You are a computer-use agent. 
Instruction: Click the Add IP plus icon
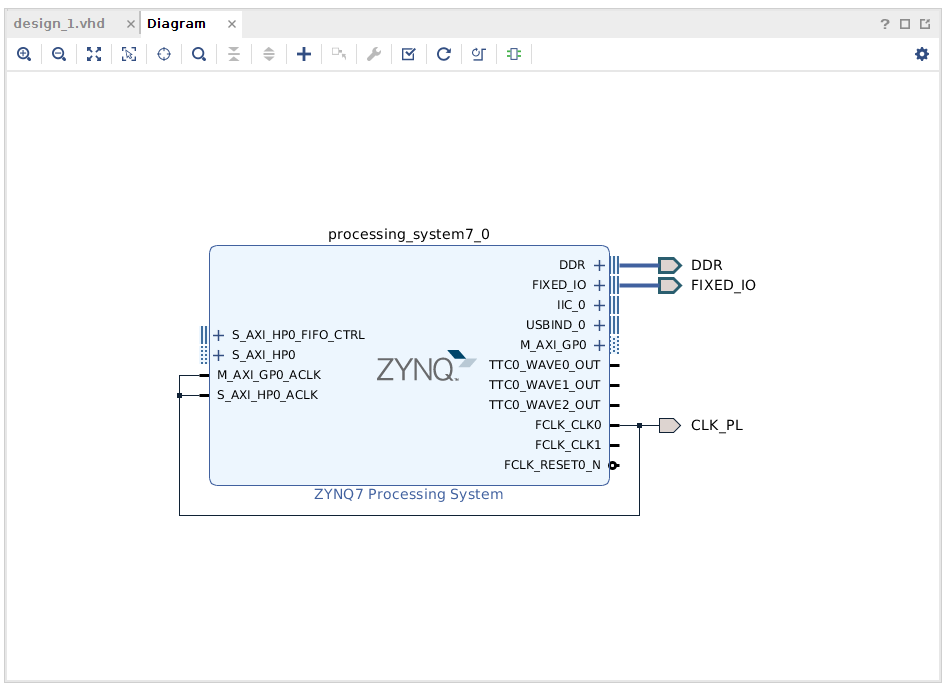303,54
